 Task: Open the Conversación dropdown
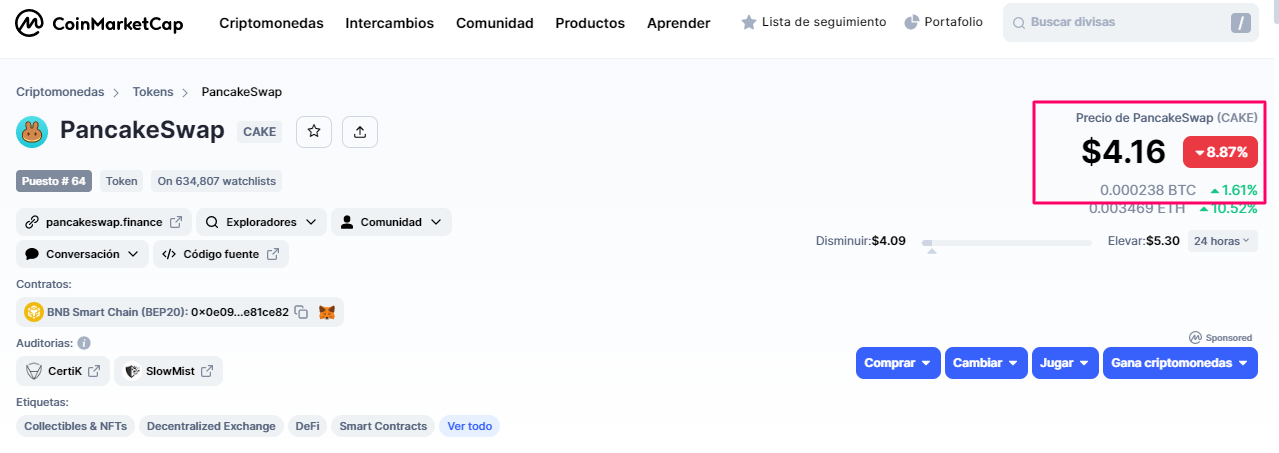coord(82,254)
